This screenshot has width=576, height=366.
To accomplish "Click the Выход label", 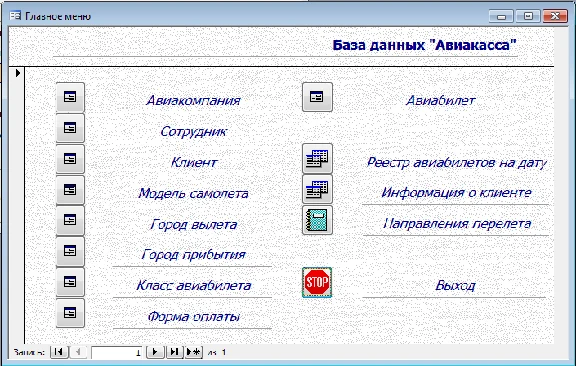I will click(455, 285).
